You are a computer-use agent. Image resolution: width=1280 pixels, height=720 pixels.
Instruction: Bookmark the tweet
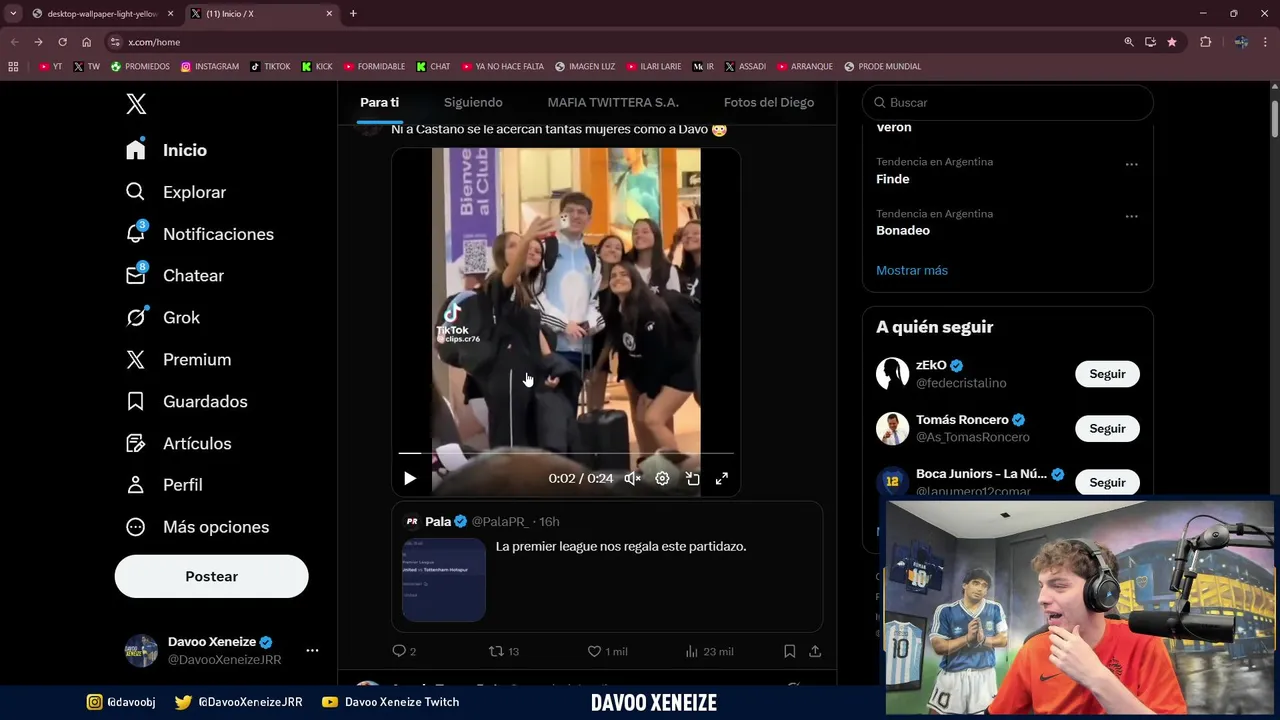click(x=789, y=651)
